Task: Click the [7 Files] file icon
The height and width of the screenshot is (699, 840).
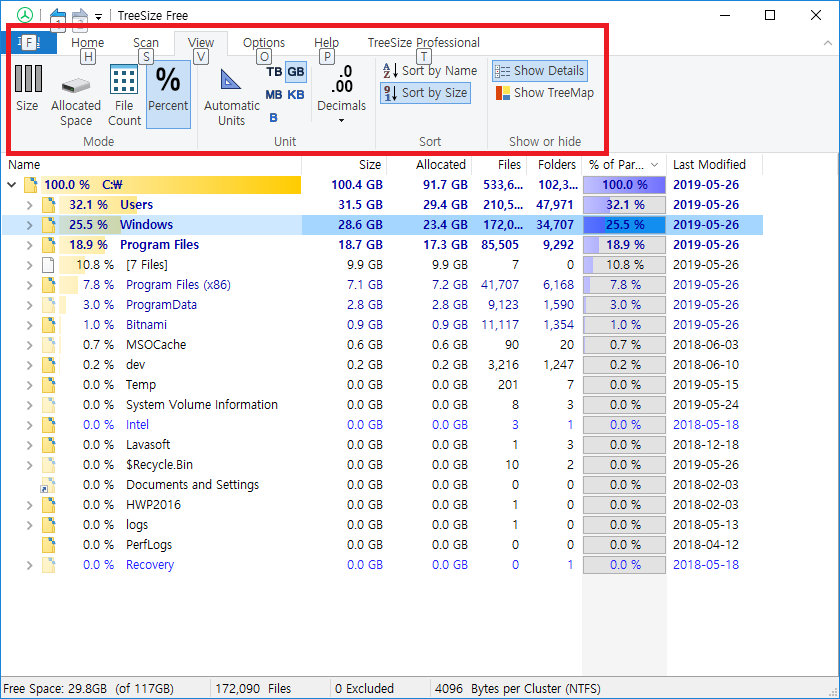Action: 48,265
